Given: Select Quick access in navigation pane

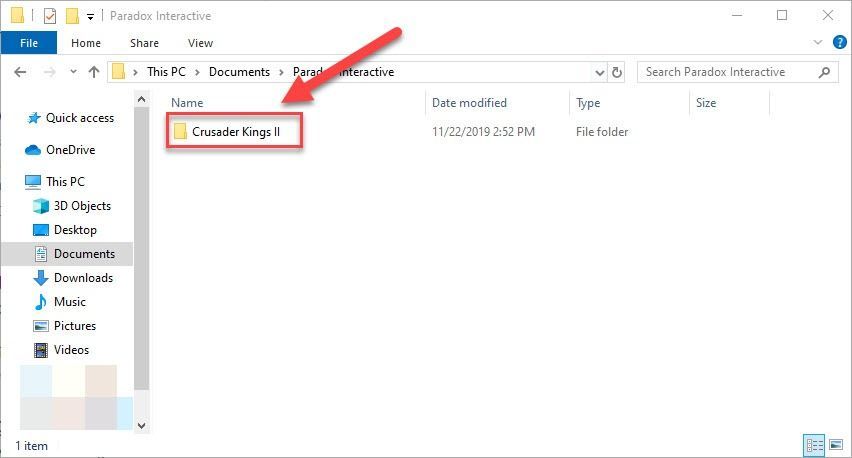Looking at the screenshot, I should pos(80,118).
